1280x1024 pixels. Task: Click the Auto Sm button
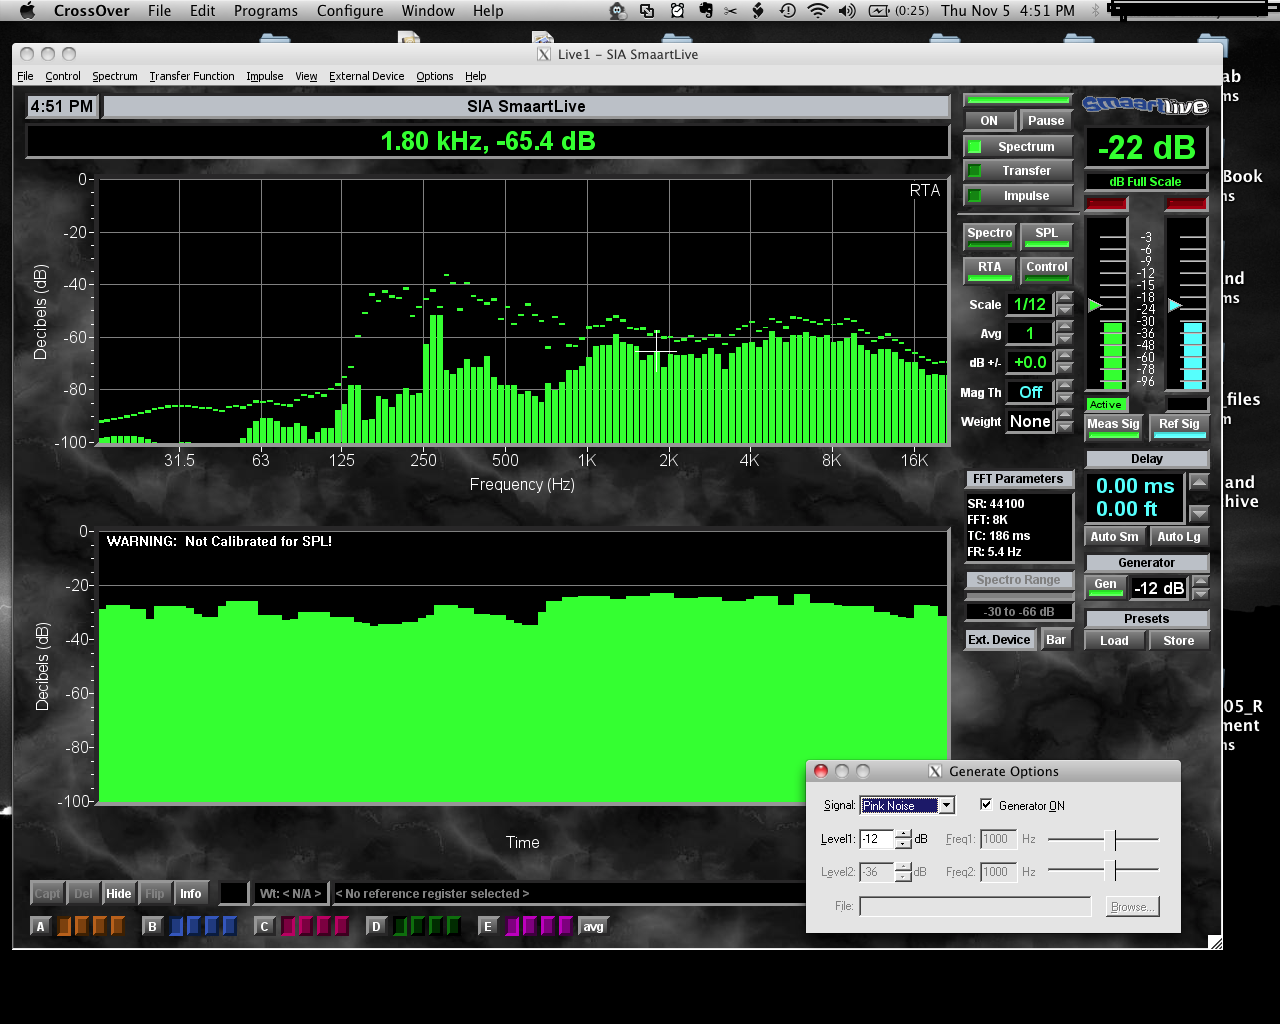click(1115, 537)
